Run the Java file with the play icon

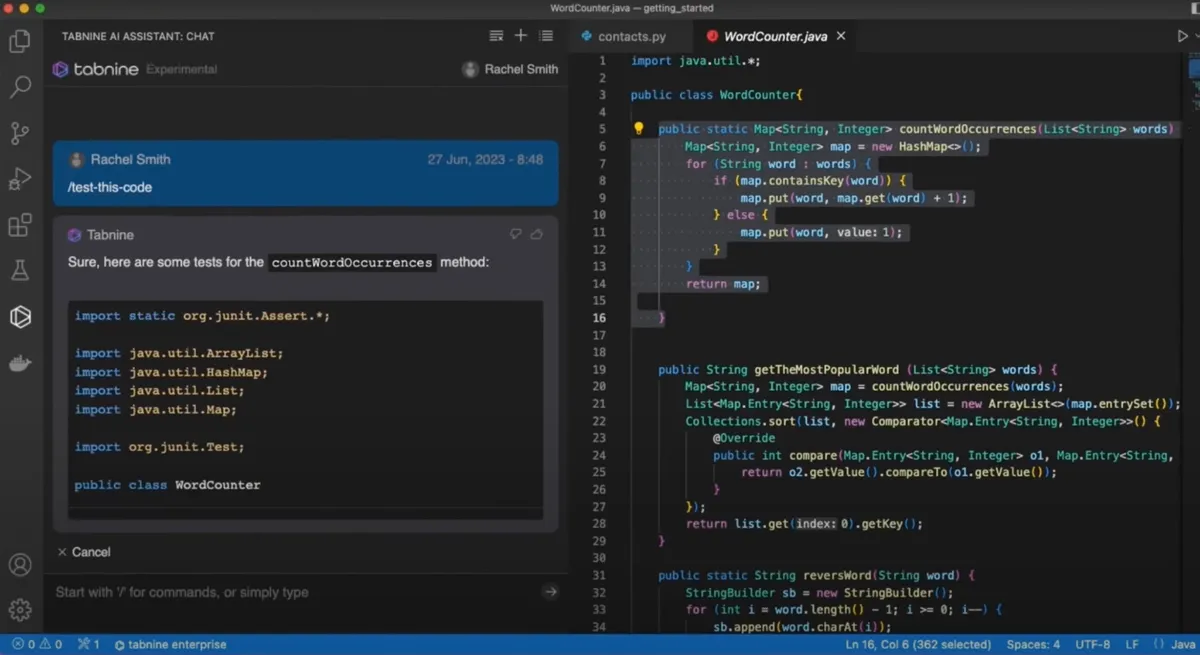tap(1183, 36)
